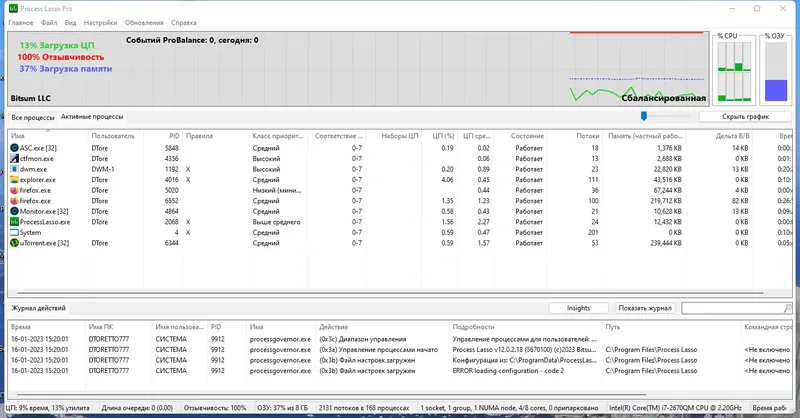The image size is (800, 418).
Task: Select log entry Управление процессами начато
Action: click(x=379, y=350)
